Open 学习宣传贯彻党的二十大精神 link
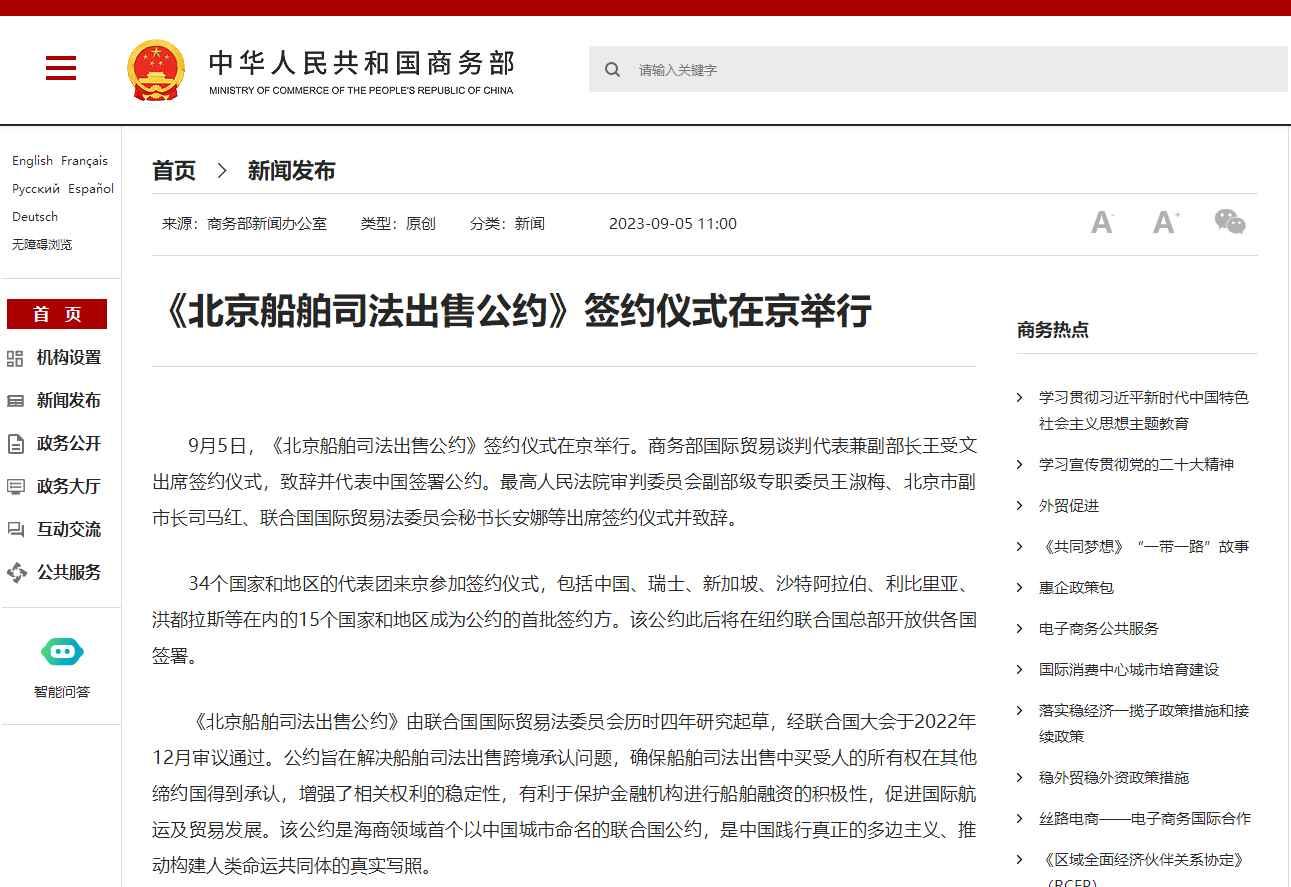This screenshot has width=1291, height=887. (x=1135, y=464)
